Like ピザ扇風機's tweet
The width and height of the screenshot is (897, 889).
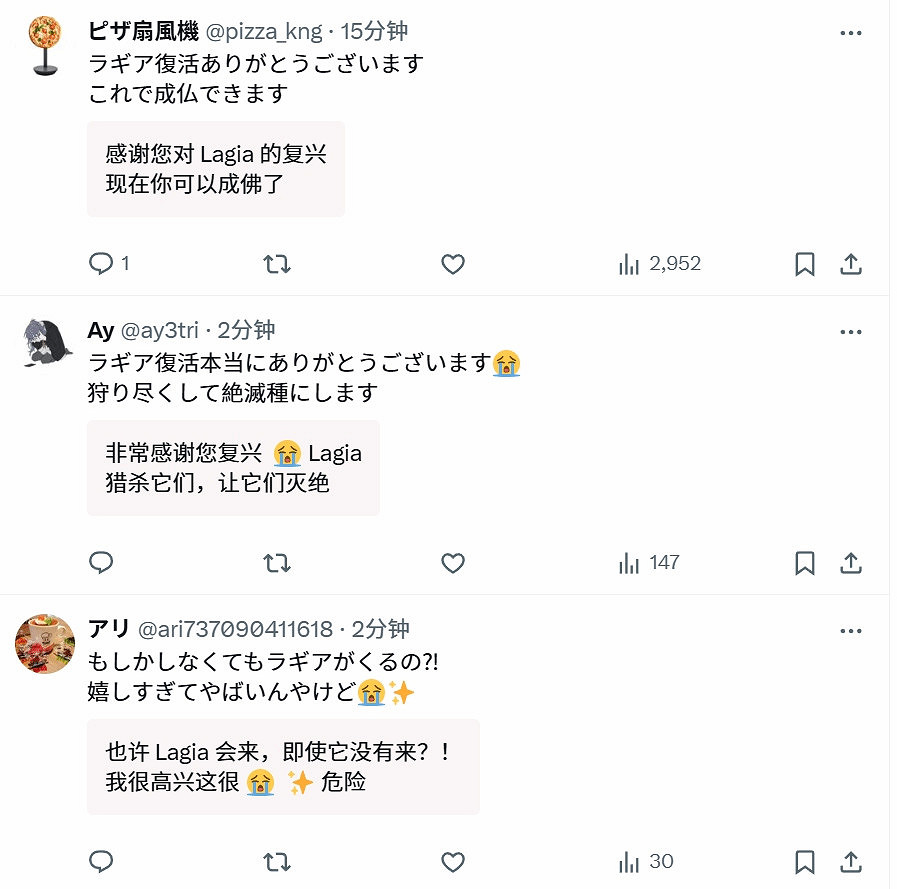452,263
